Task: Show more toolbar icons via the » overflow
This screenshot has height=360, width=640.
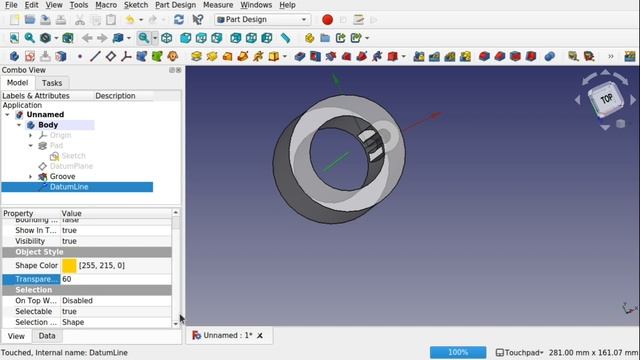Action: click(611, 56)
